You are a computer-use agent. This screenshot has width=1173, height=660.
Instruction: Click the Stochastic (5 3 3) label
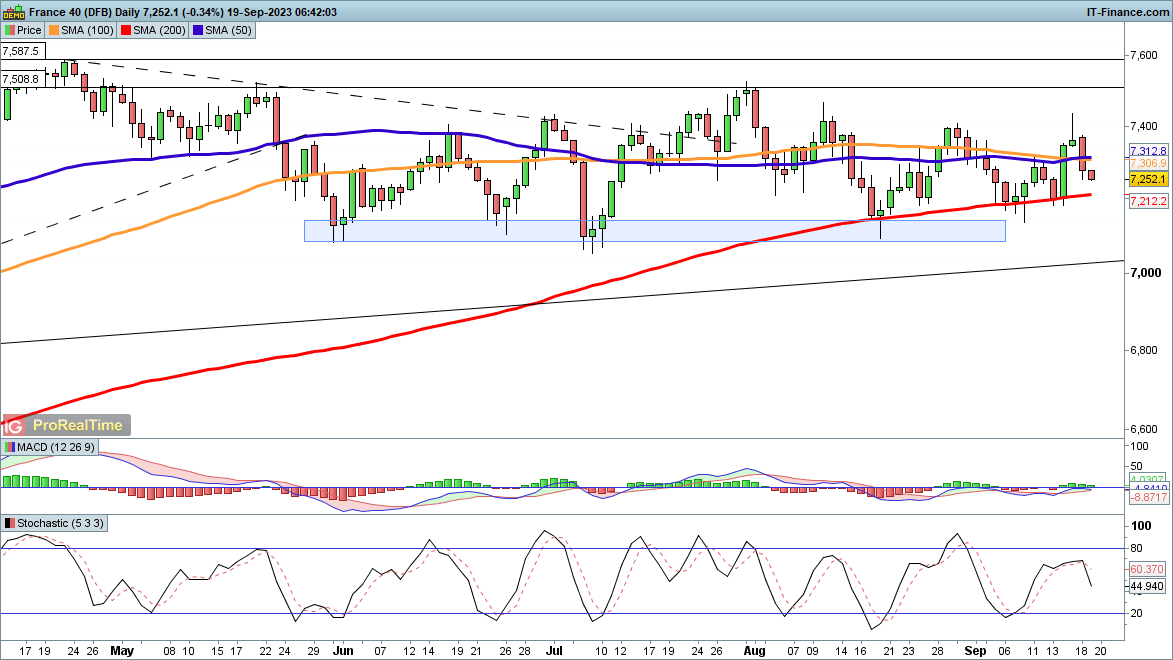(60, 524)
